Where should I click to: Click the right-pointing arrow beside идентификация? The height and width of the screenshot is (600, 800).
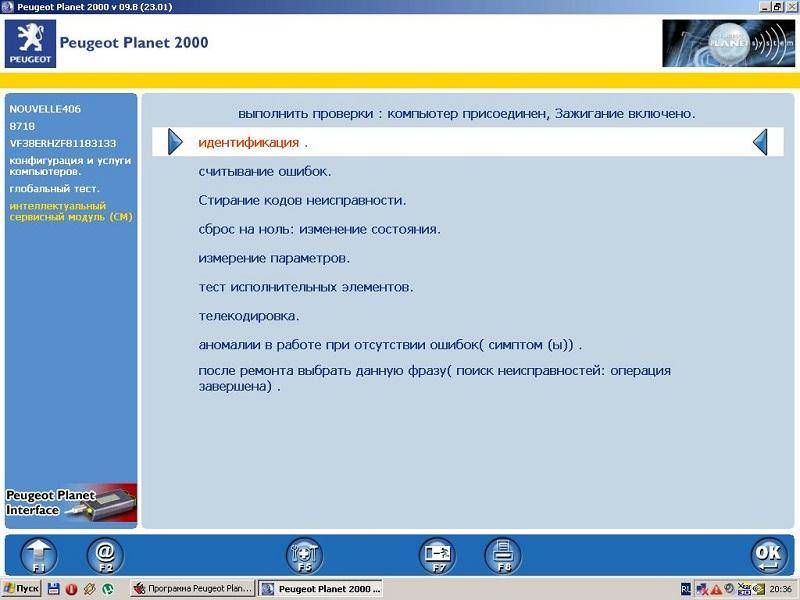coord(175,142)
